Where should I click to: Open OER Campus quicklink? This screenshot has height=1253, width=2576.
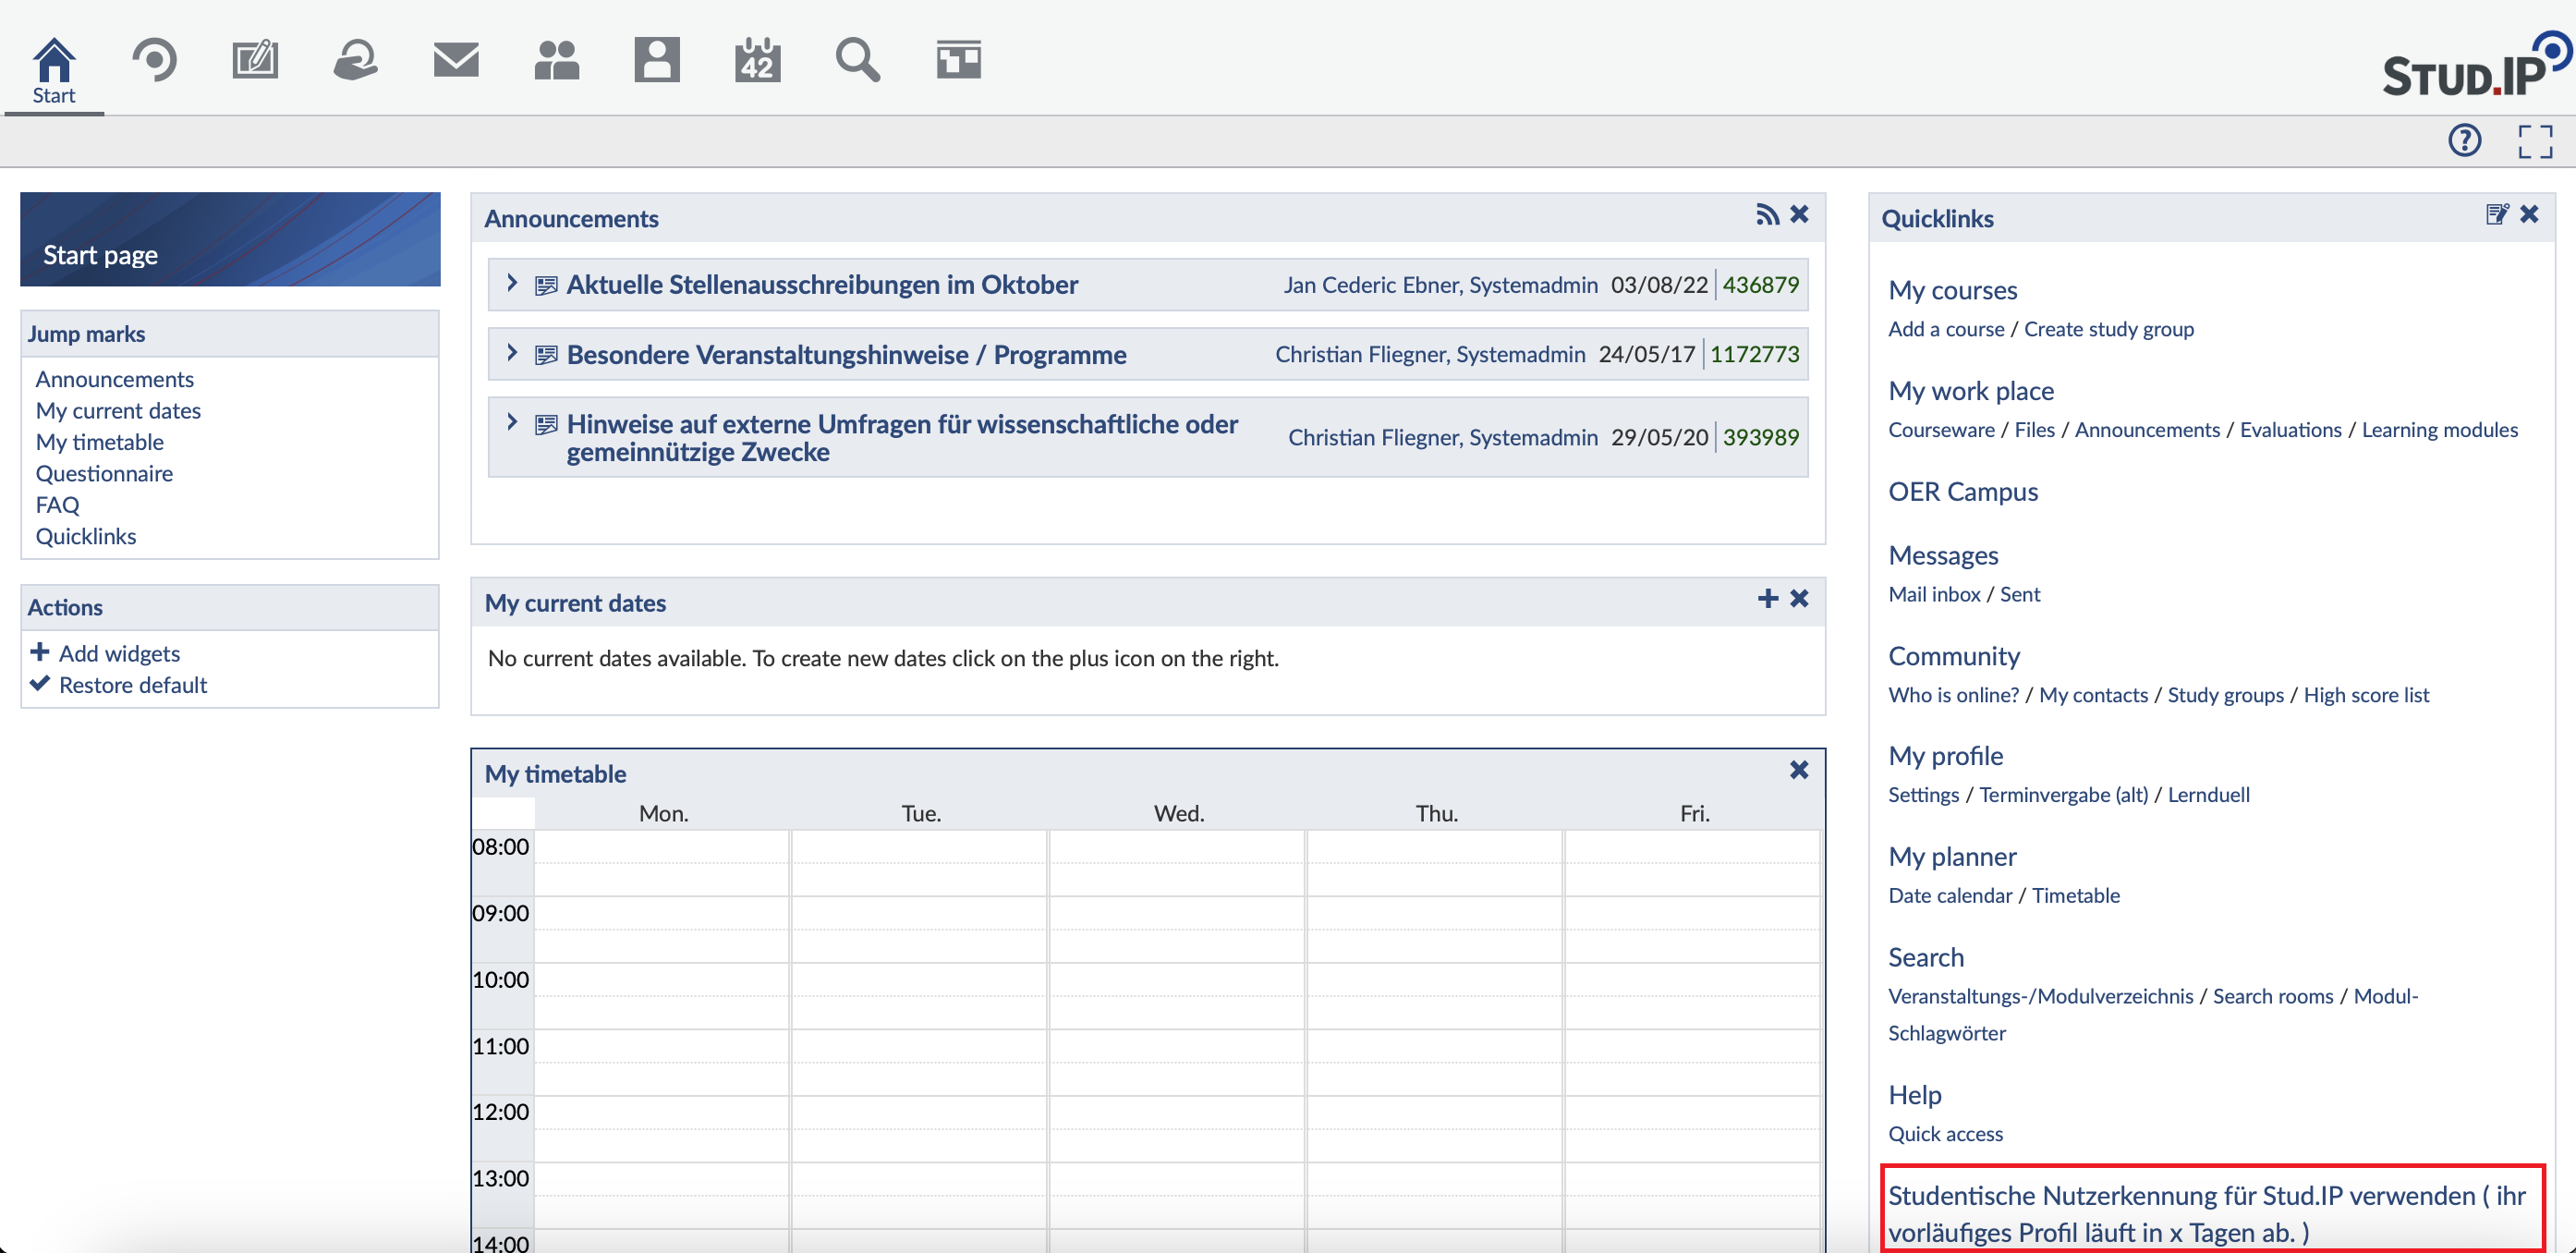point(1962,492)
